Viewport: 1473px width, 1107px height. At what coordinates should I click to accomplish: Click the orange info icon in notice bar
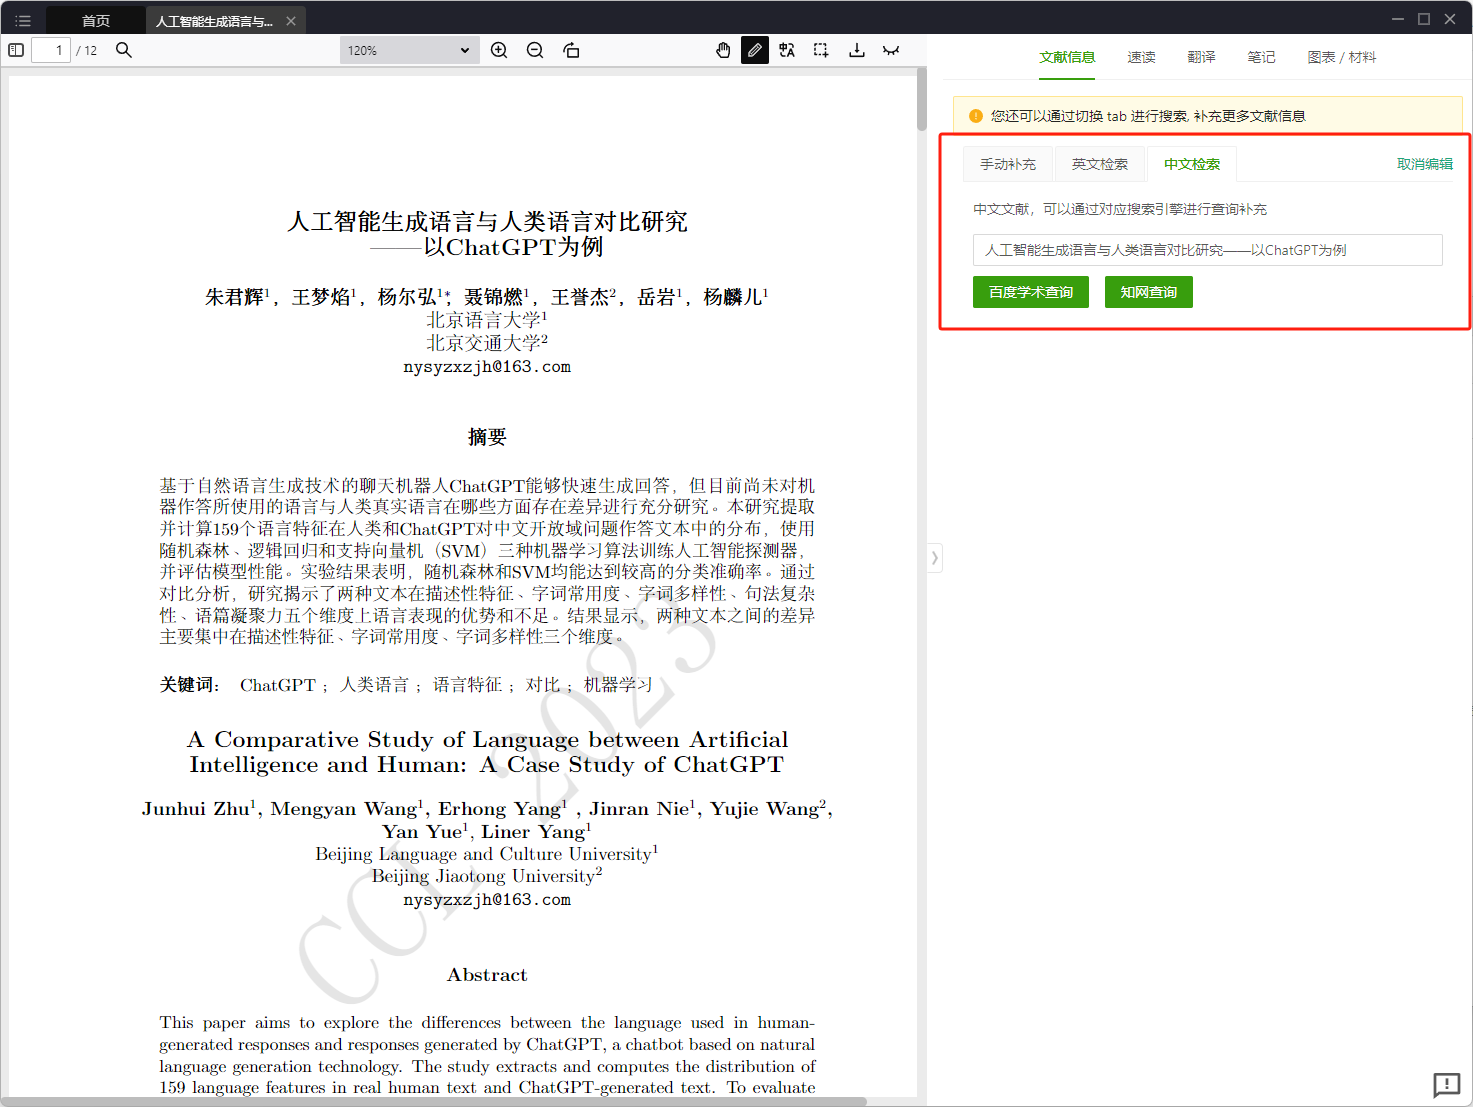pos(976,116)
